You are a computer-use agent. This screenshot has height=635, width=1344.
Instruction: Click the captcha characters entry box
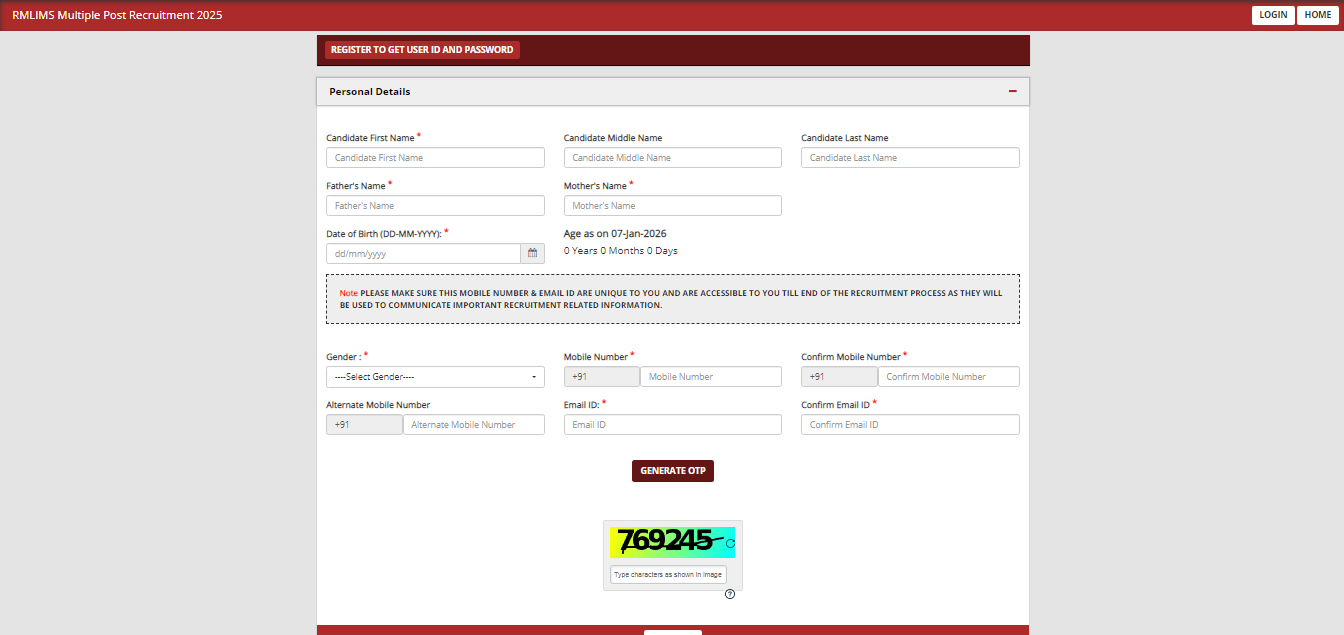[667, 574]
